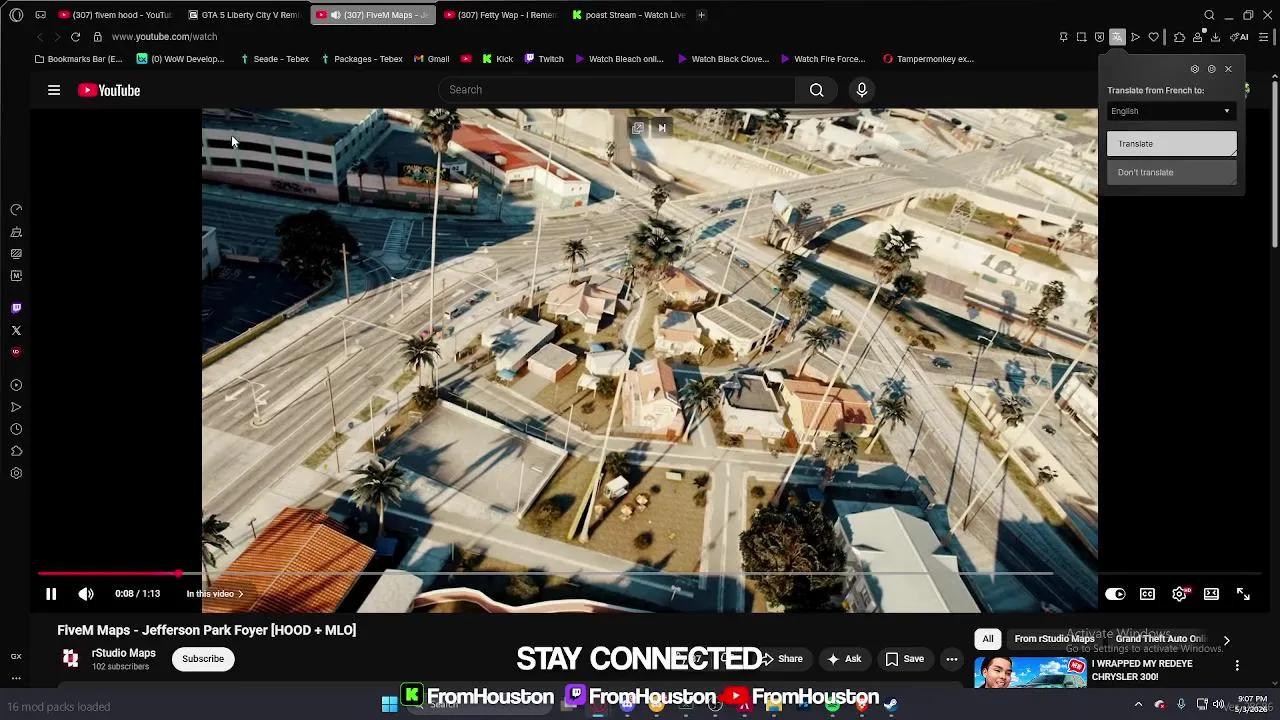Click the pin icon in the address bar

pyautogui.click(x=1063, y=37)
